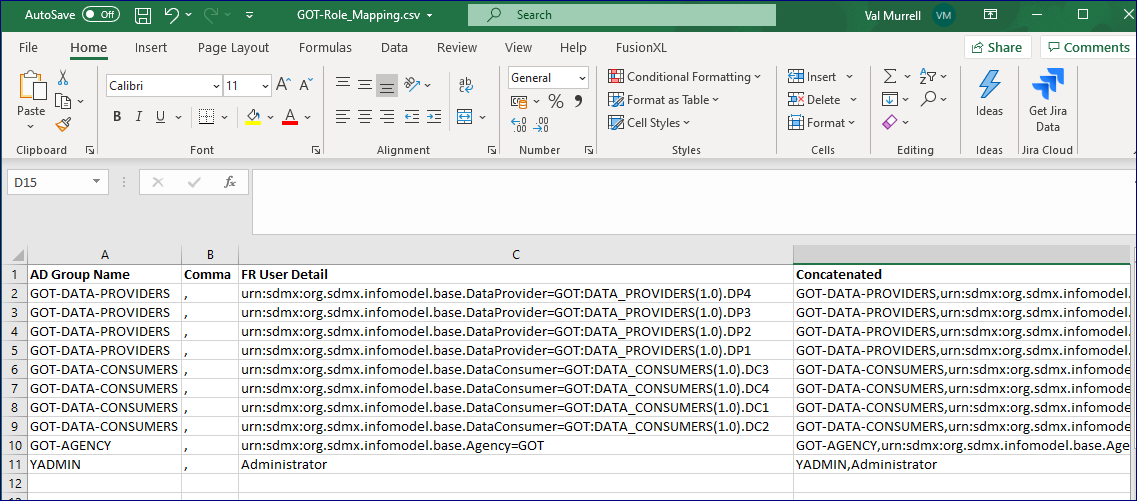Open the Comments button
Viewport: 1137px width, 501px height.
click(1087, 47)
